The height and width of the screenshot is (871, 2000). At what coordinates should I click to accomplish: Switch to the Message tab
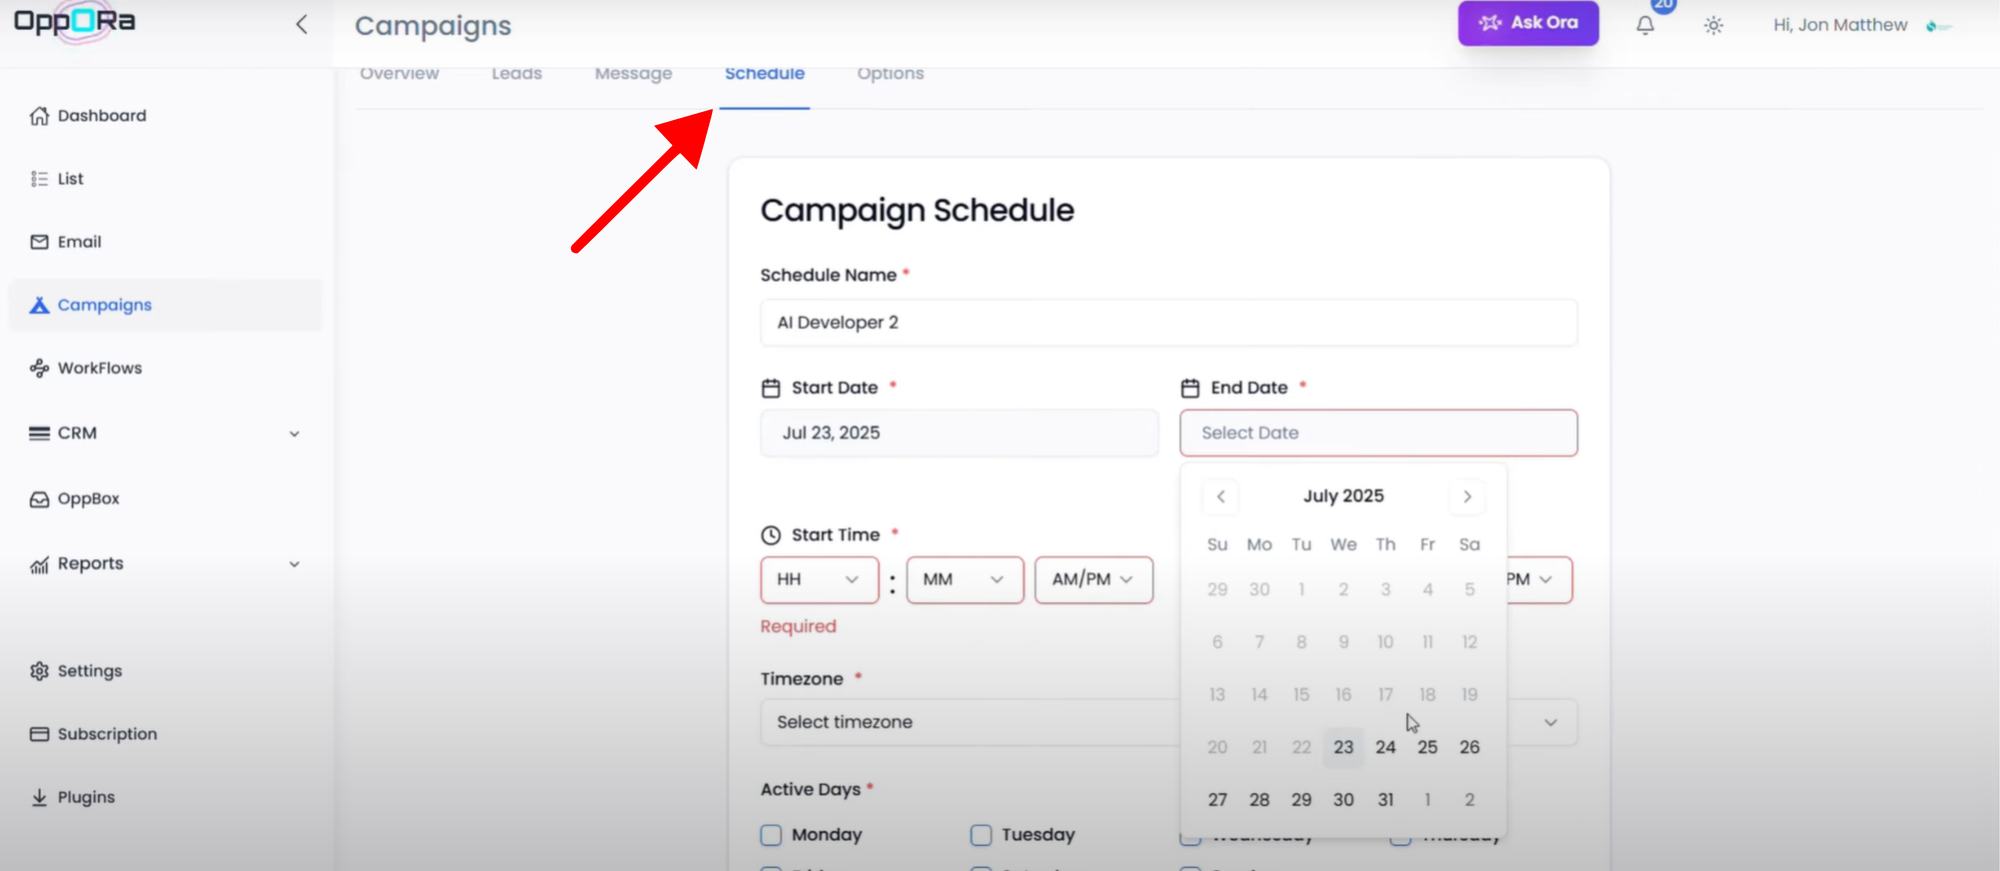[633, 74]
